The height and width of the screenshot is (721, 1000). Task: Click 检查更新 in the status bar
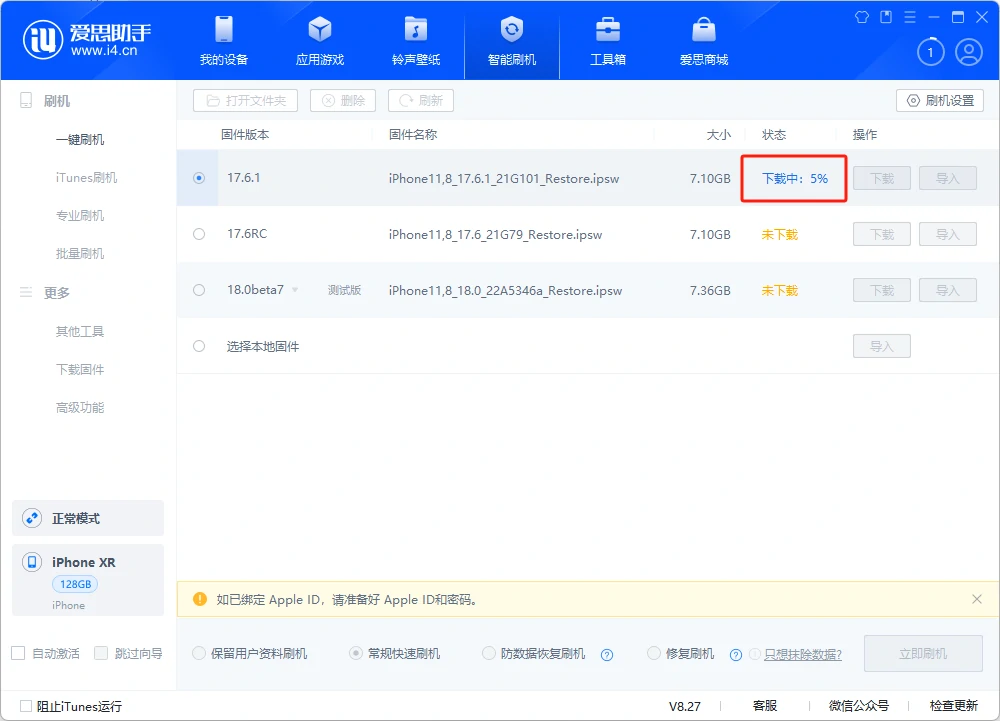(x=953, y=706)
